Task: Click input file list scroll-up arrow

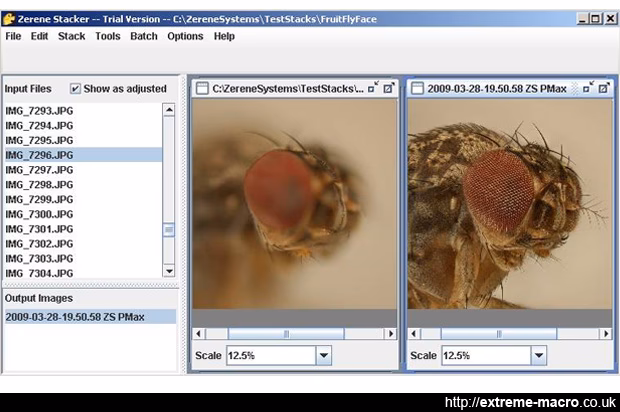Action: point(169,109)
